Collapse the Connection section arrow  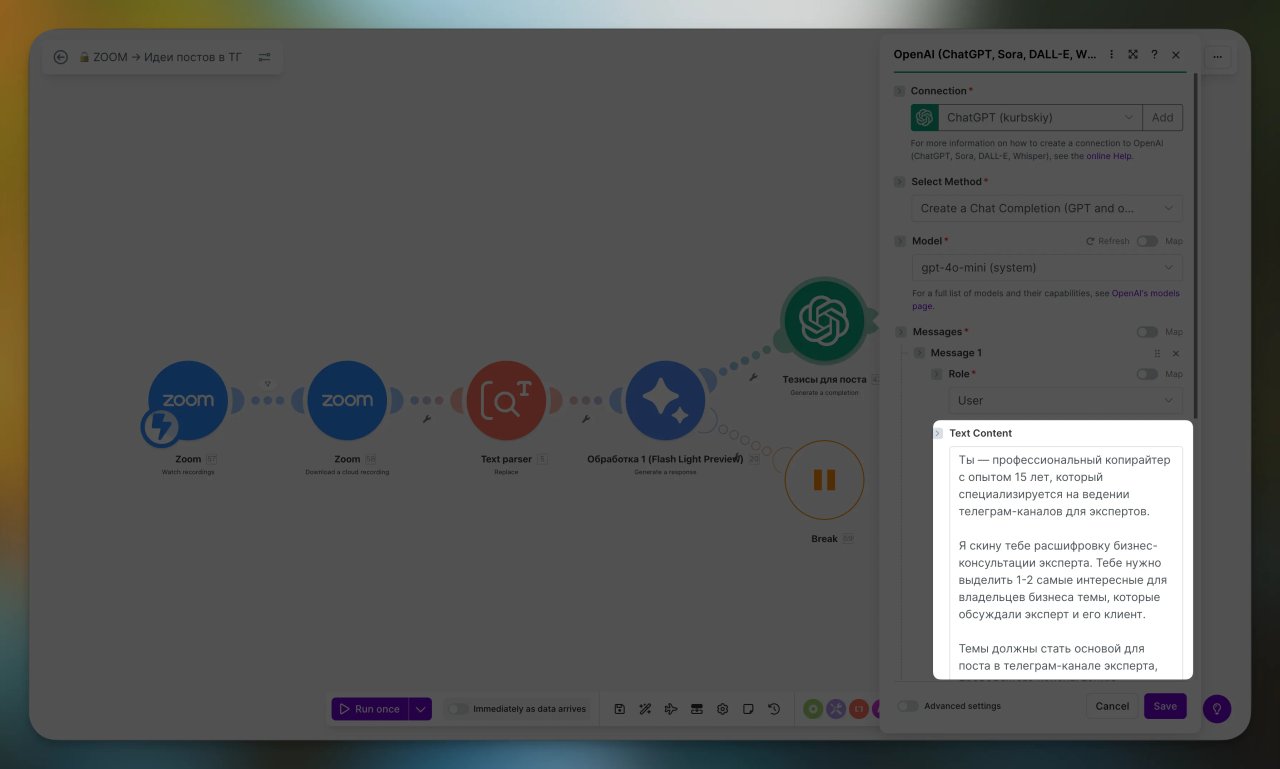[x=899, y=91]
